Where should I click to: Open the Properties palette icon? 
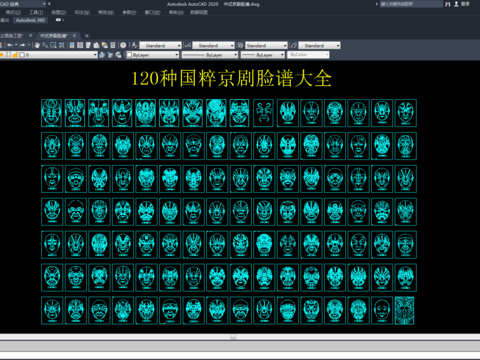pos(72,45)
